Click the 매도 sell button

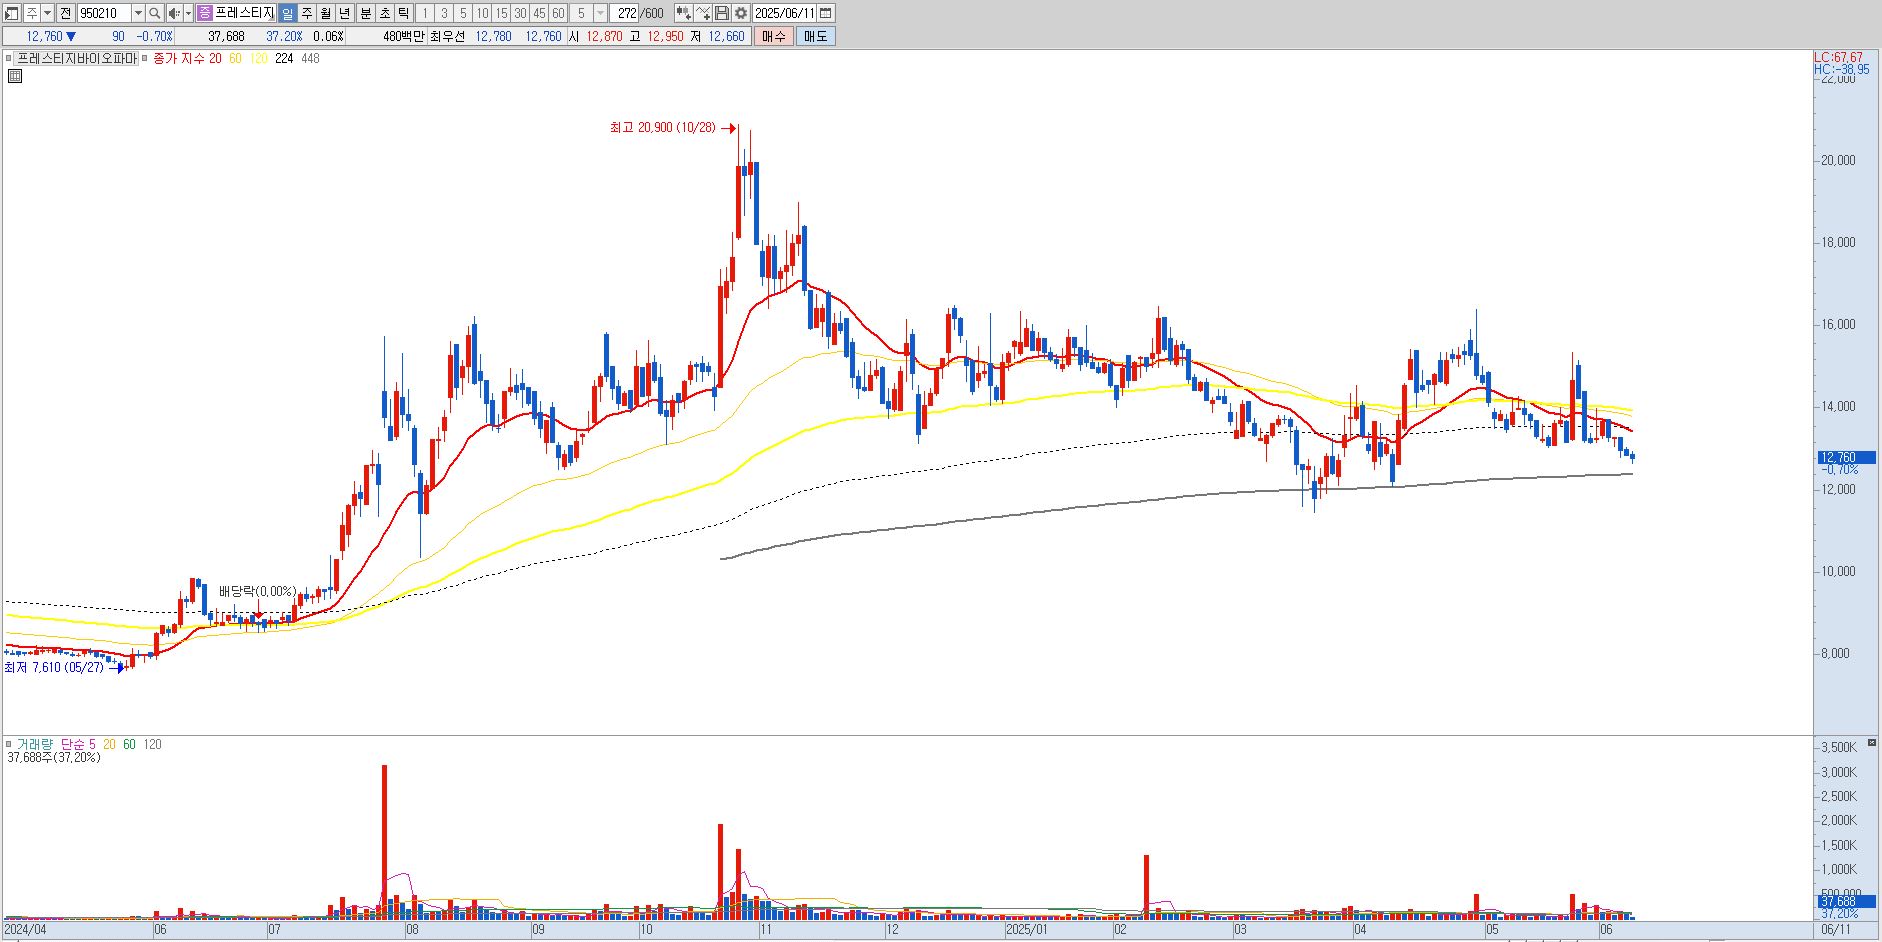(816, 36)
